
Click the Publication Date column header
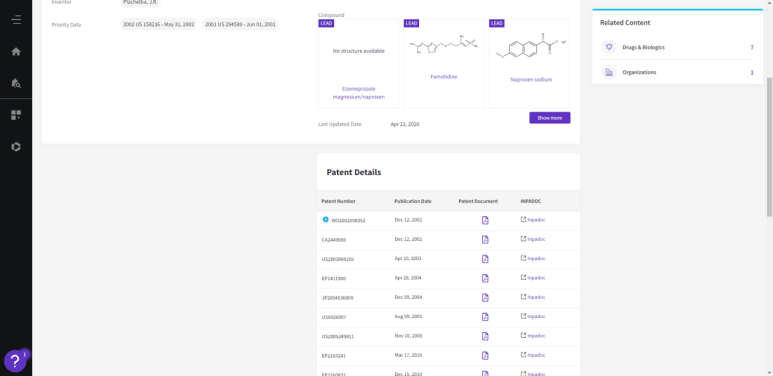coord(413,201)
